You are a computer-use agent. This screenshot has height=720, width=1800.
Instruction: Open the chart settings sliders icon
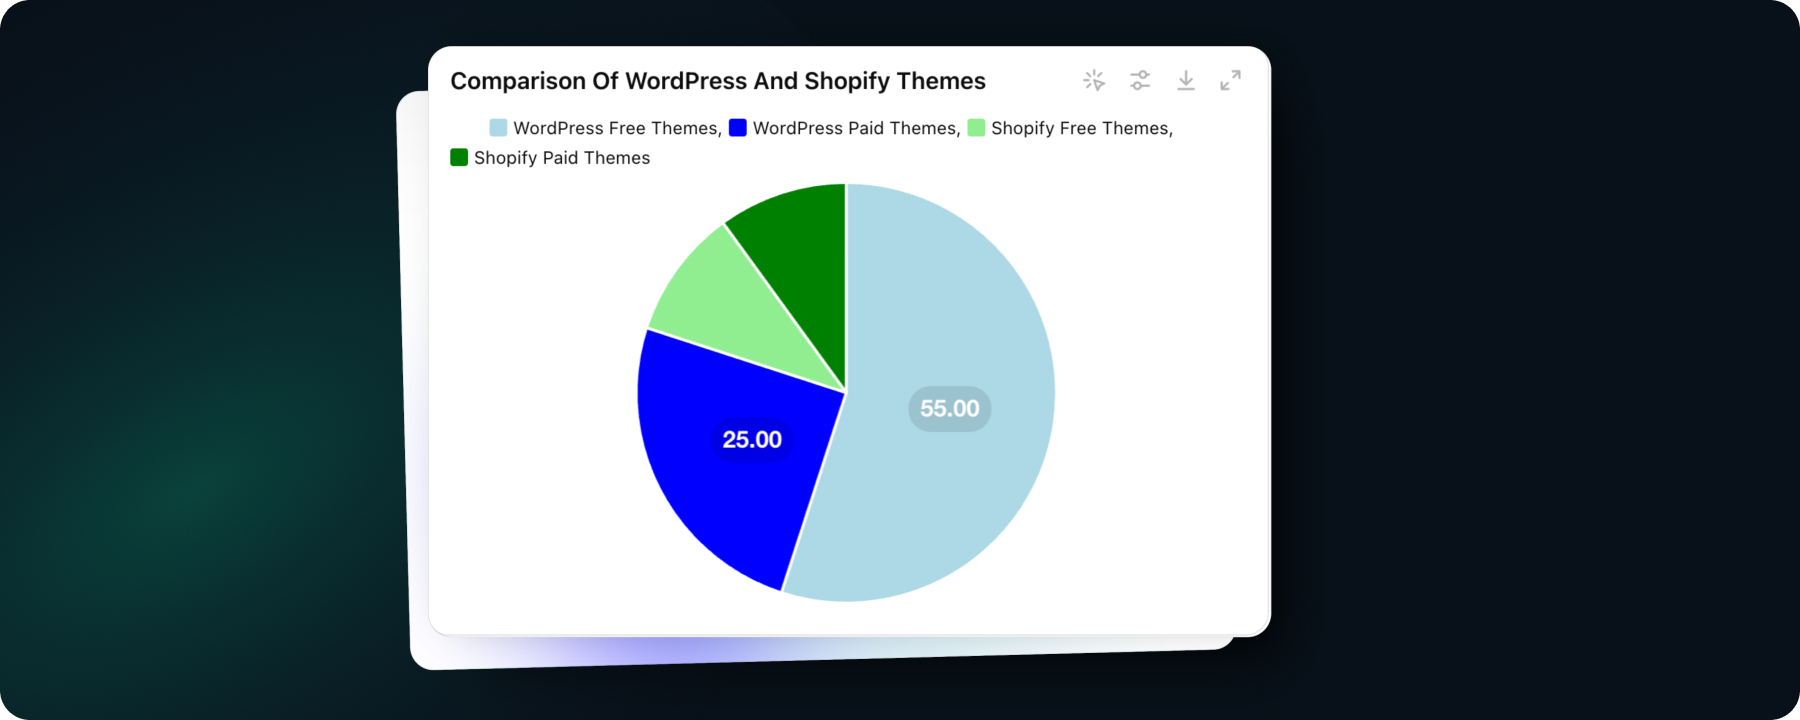pyautogui.click(x=1140, y=80)
